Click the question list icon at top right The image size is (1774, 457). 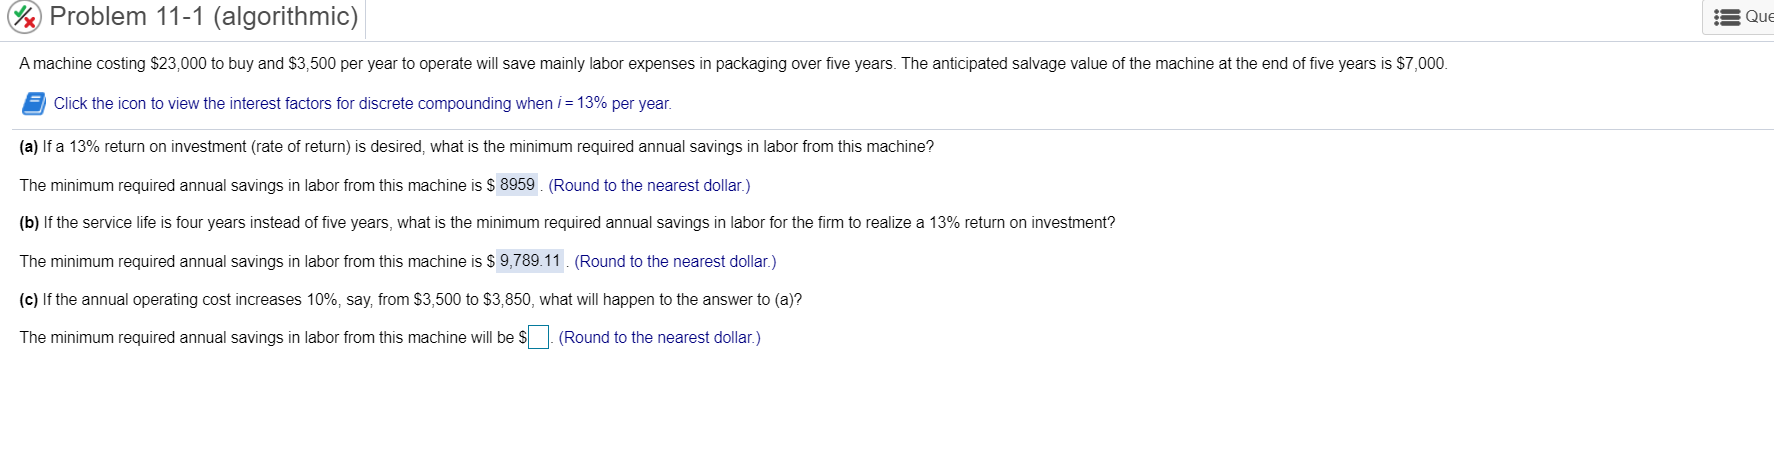point(1726,17)
